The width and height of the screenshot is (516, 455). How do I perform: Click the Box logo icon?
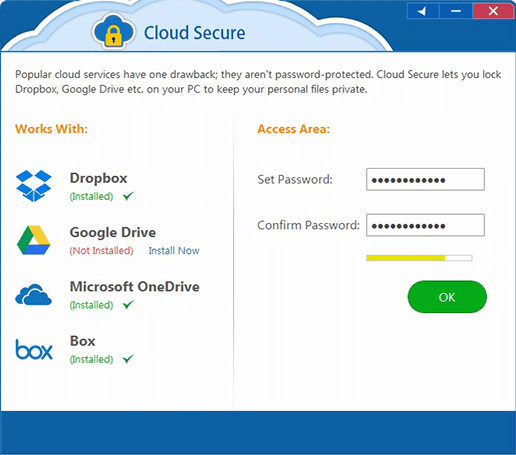[34, 350]
